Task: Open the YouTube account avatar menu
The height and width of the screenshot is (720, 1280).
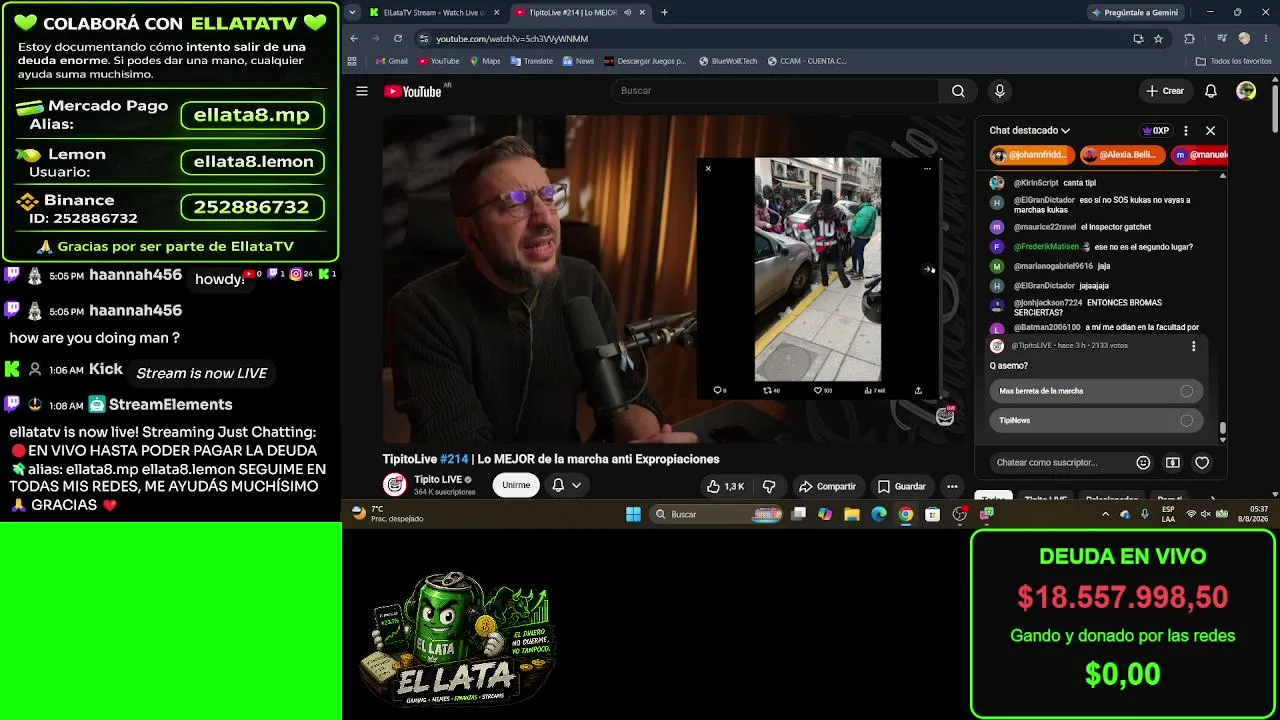Action: coord(1246,91)
